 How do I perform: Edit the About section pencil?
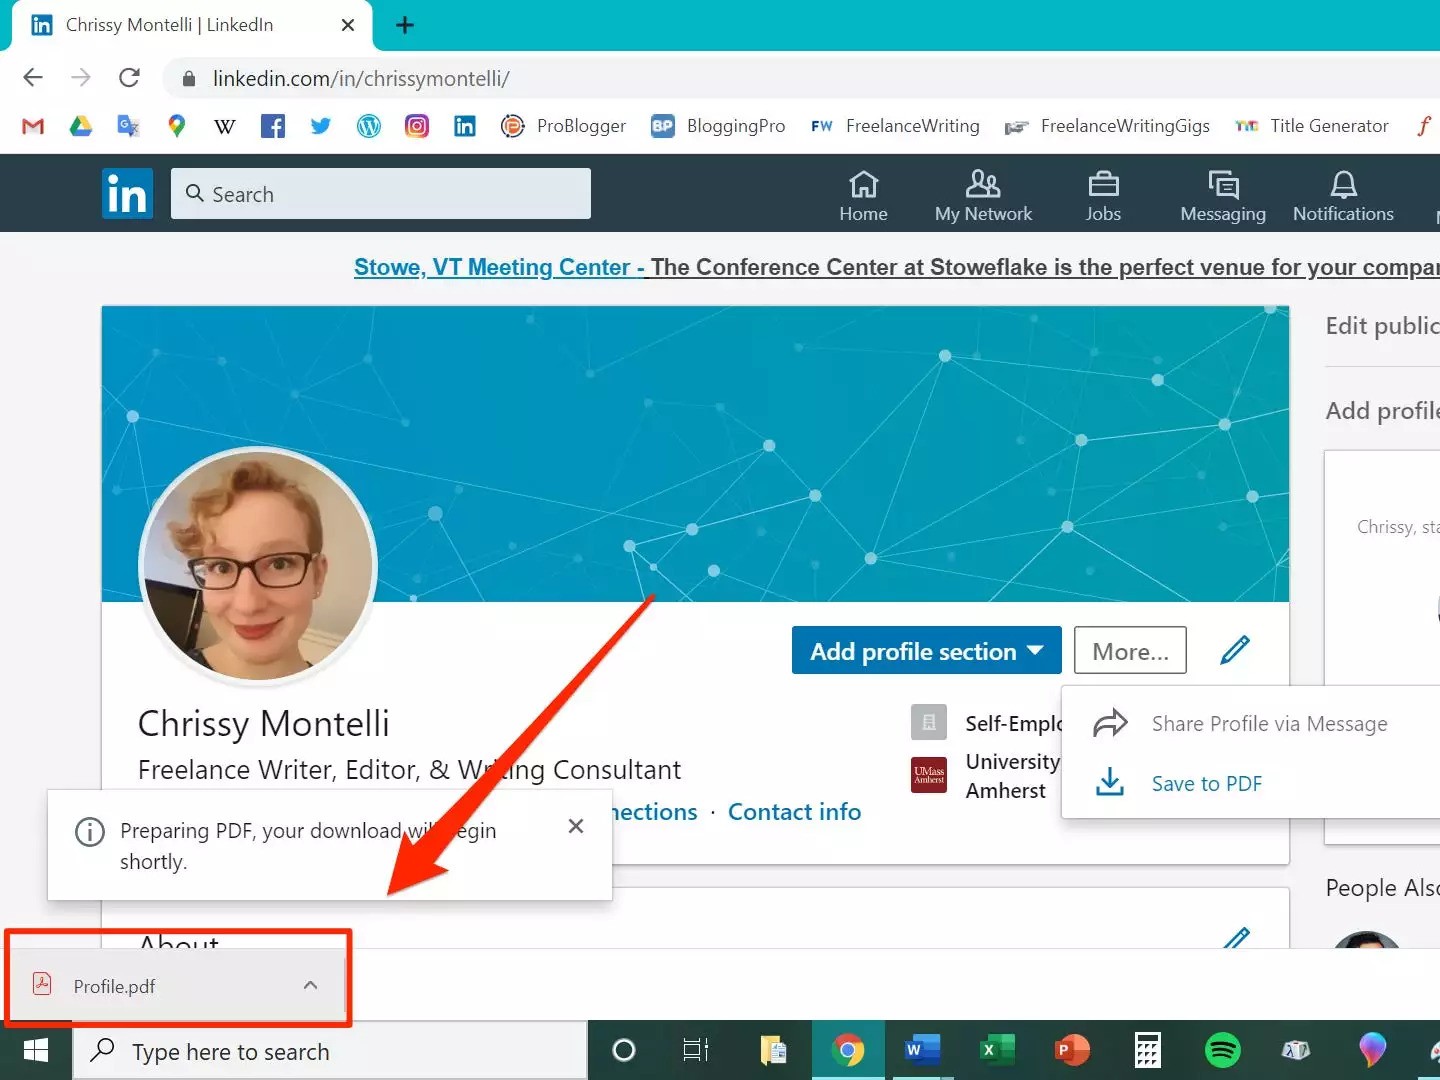(x=1237, y=938)
